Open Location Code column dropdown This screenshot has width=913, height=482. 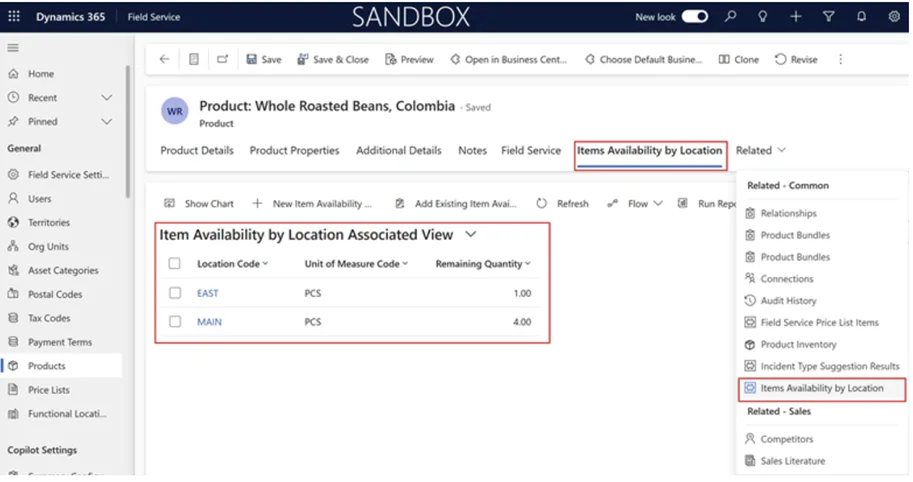(x=265, y=264)
